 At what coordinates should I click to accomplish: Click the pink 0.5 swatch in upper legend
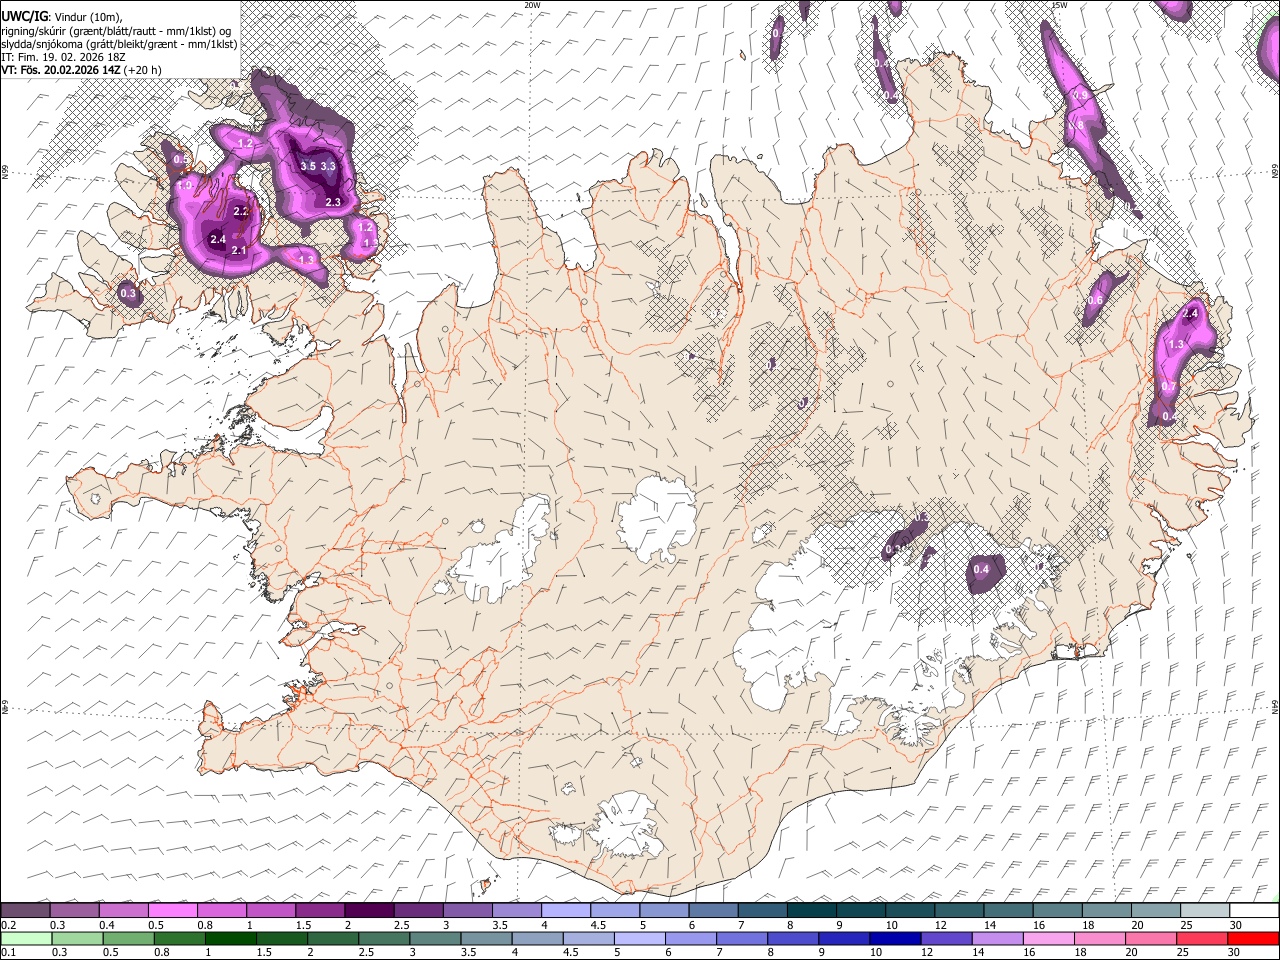pyautogui.click(x=173, y=910)
